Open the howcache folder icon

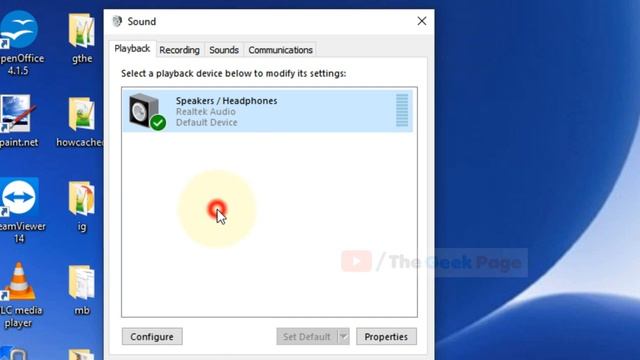81,122
